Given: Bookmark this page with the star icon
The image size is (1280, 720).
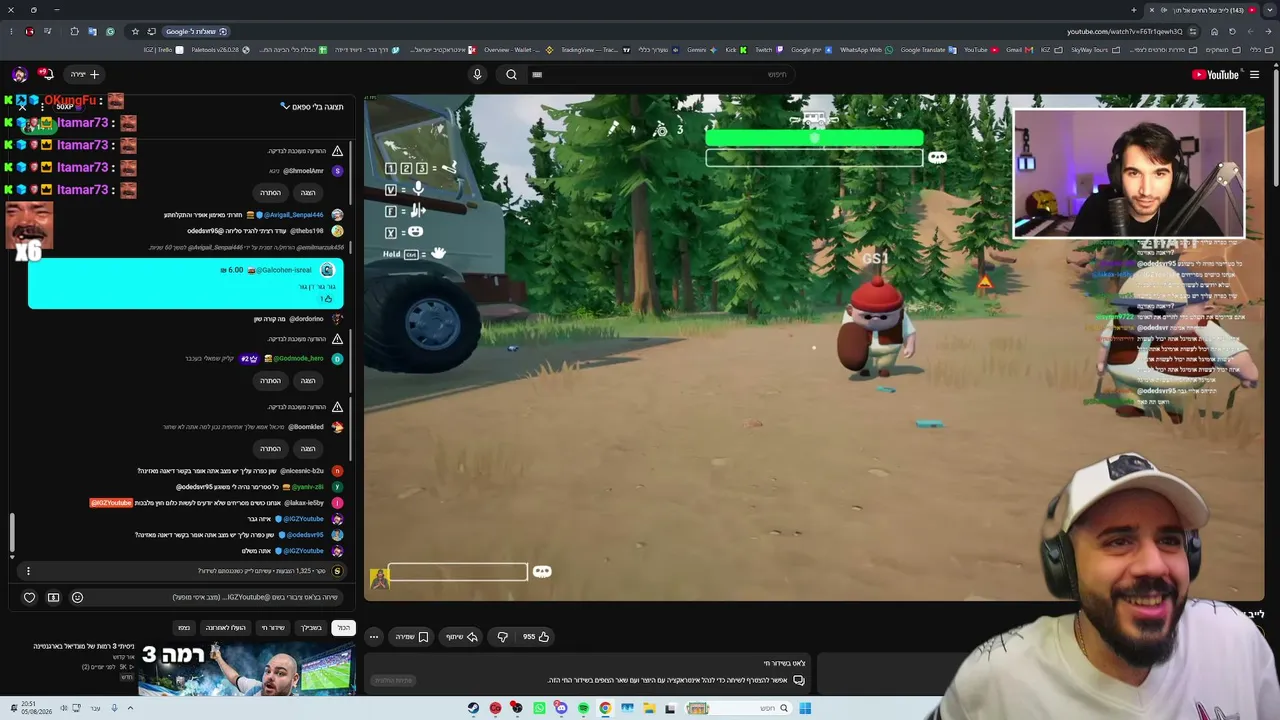Looking at the screenshot, I should (135, 31).
